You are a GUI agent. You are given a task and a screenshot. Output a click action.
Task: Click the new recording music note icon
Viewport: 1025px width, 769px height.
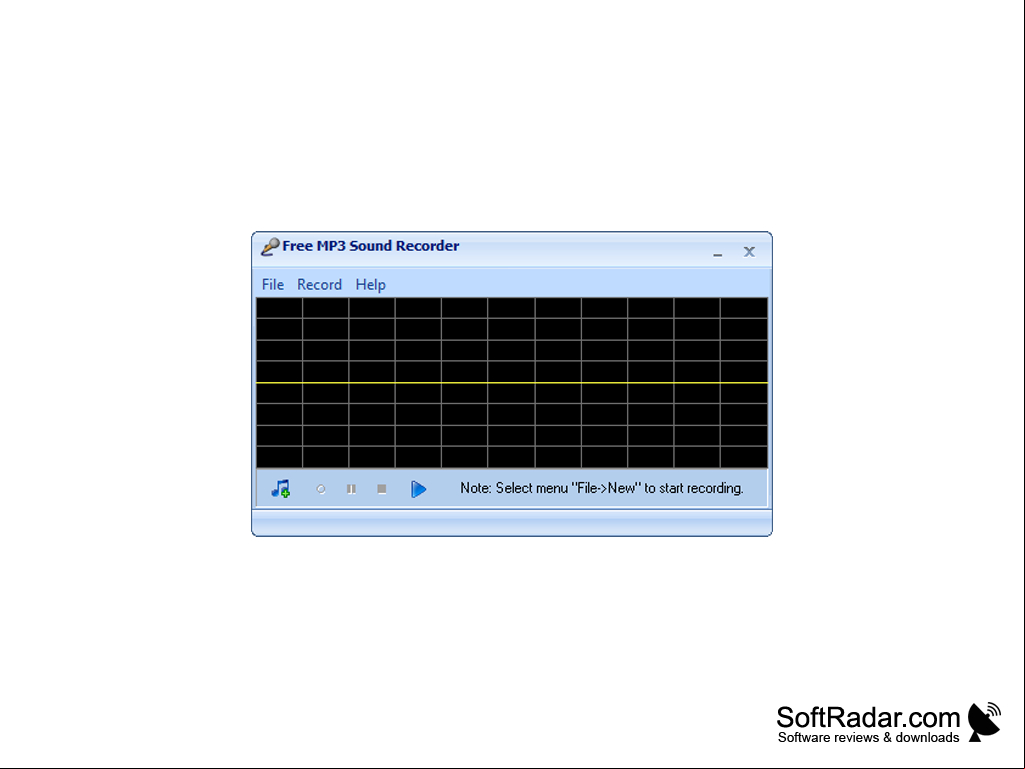(x=280, y=488)
